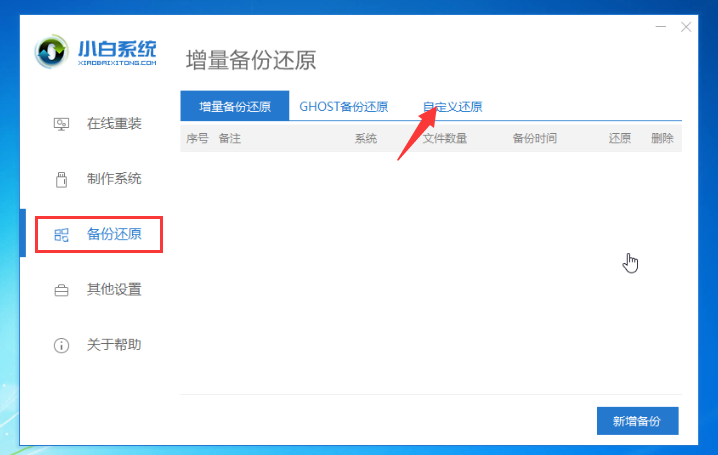Switch to the GHOST备份还原 tab
This screenshot has height=455, width=718.
click(x=343, y=107)
